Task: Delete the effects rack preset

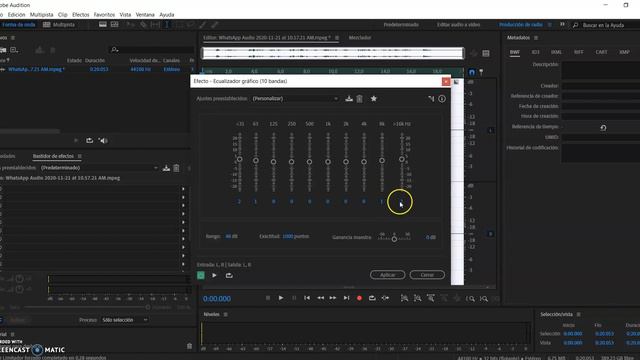Action: pos(176,168)
